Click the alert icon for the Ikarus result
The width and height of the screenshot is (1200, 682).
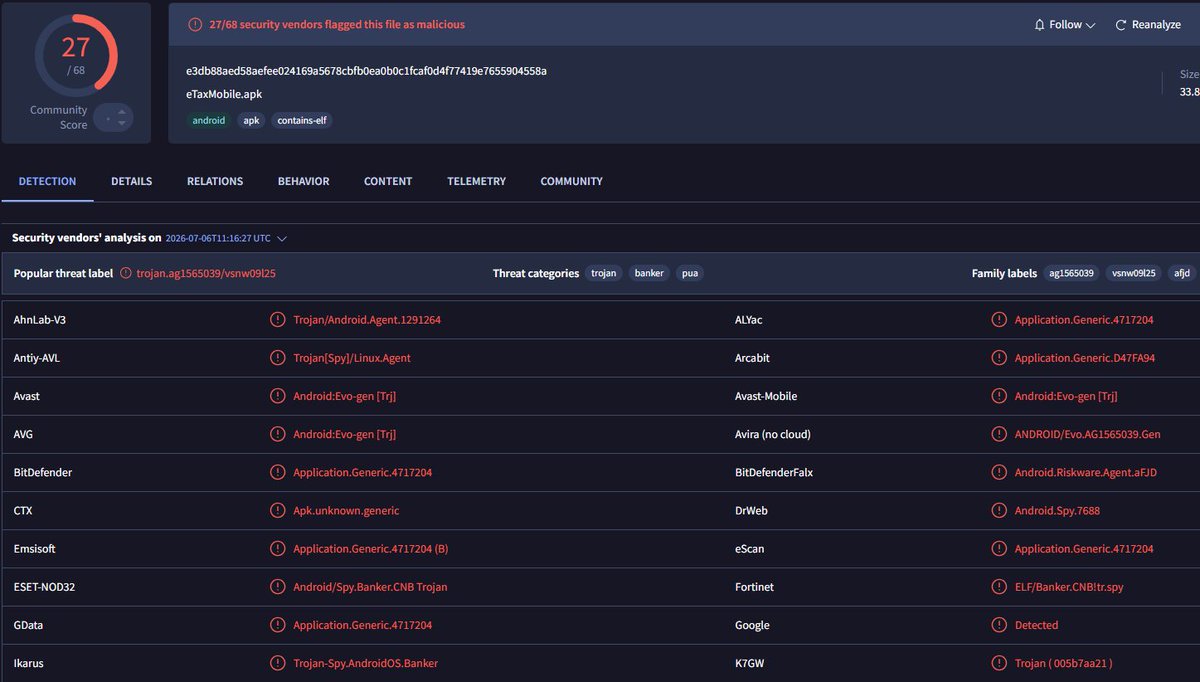(x=277, y=663)
